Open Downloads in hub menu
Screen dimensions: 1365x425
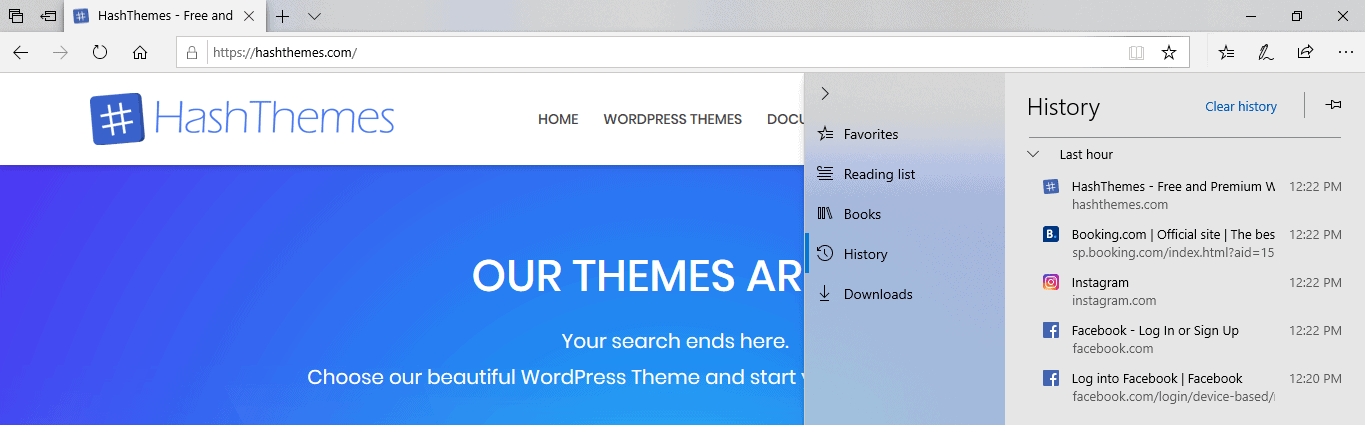(904, 294)
